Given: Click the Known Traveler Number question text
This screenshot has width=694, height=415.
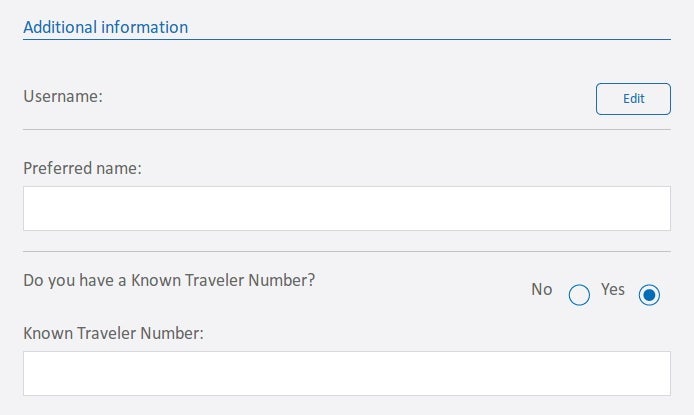Looking at the screenshot, I should pyautogui.click(x=169, y=280).
